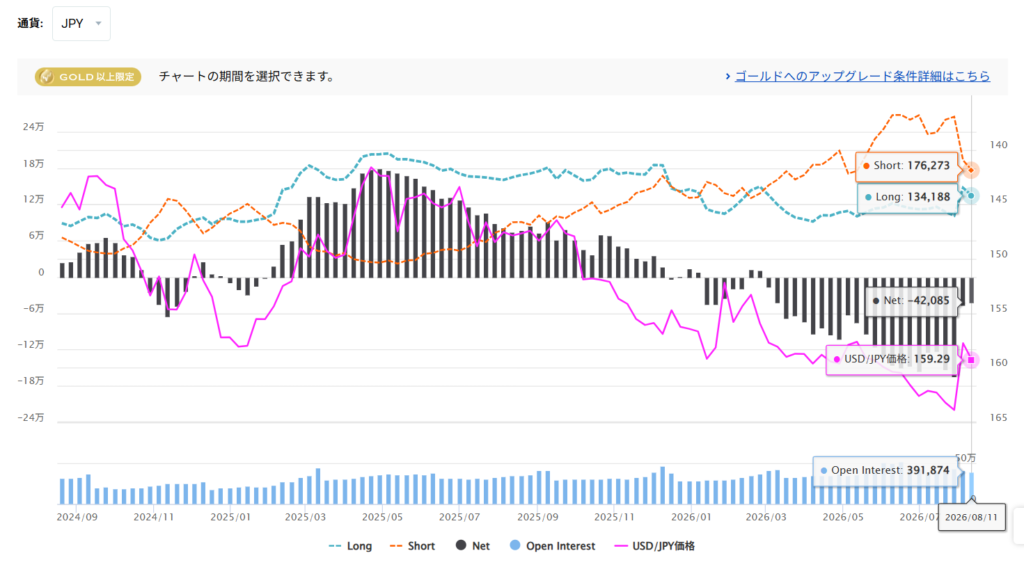Click the 2025/01 x-axis label
Screen dimensions: 1024x567
[x=231, y=517]
